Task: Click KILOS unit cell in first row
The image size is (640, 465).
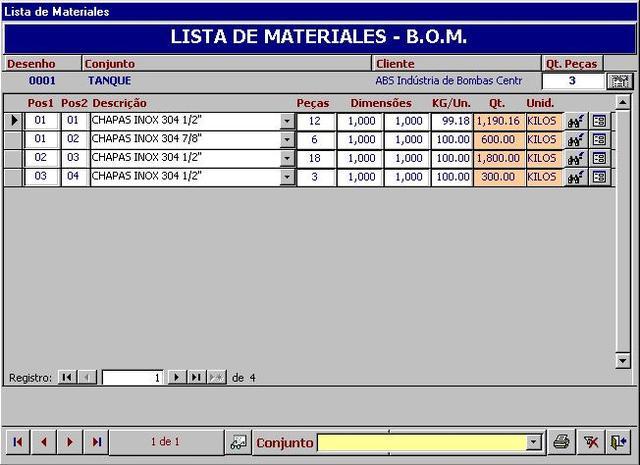Action: tap(542, 121)
